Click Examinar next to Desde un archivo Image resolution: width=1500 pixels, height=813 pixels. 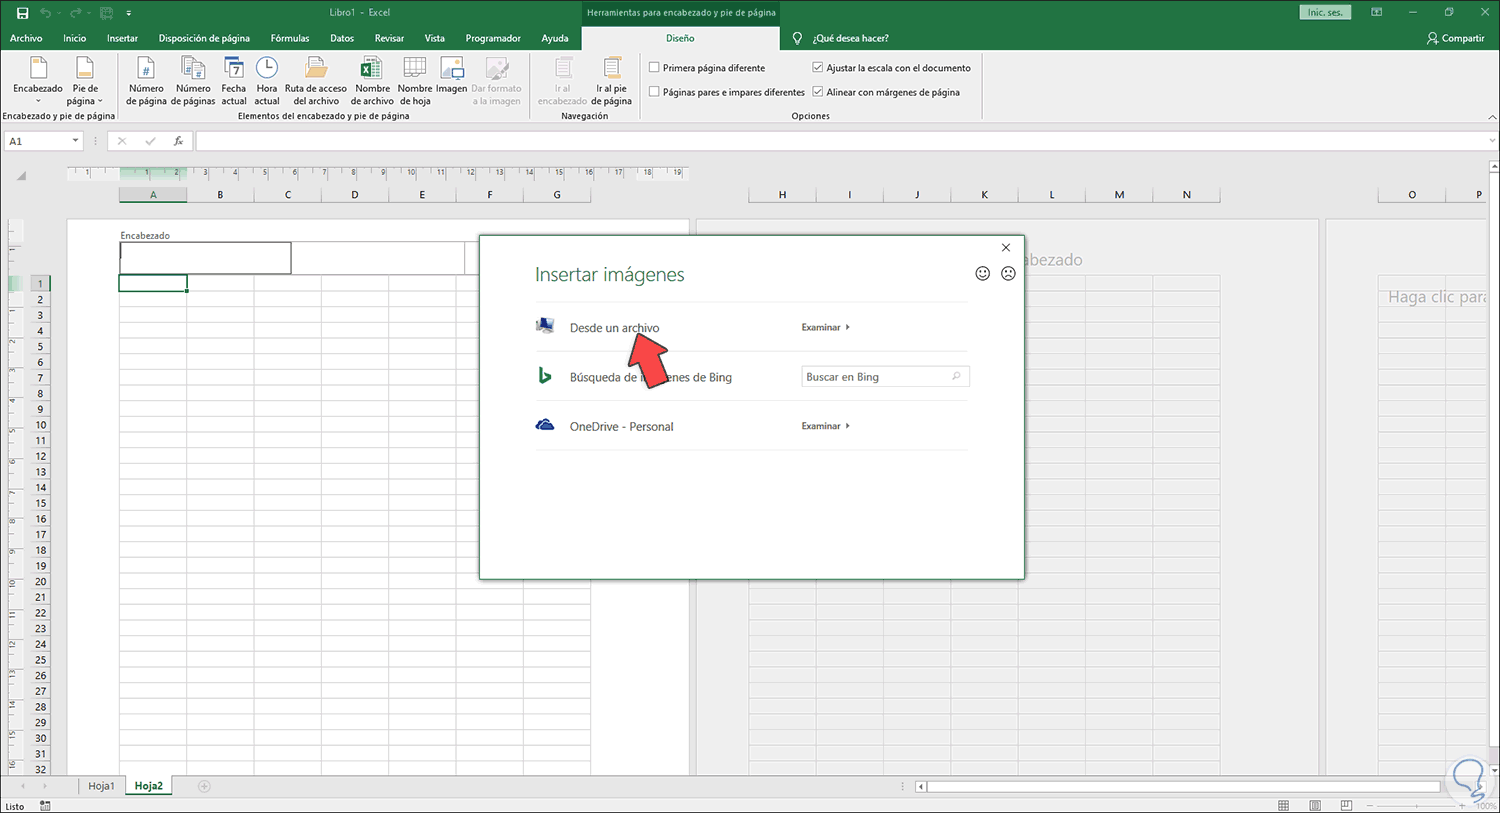(x=825, y=327)
